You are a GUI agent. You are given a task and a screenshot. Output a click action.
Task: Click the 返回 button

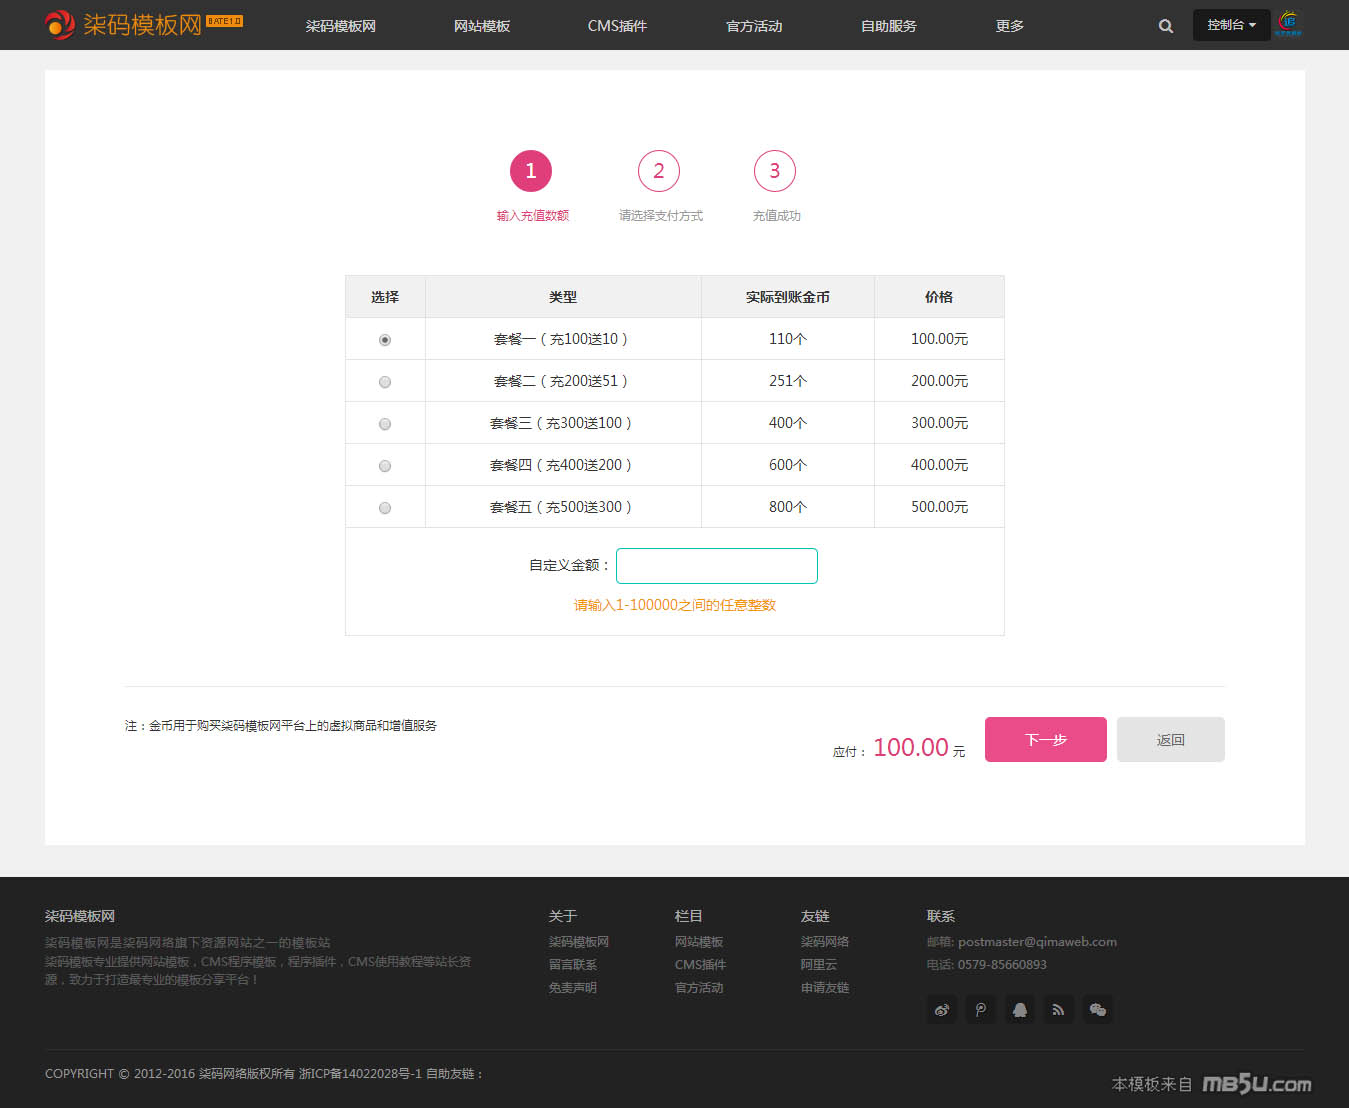pyautogui.click(x=1170, y=740)
